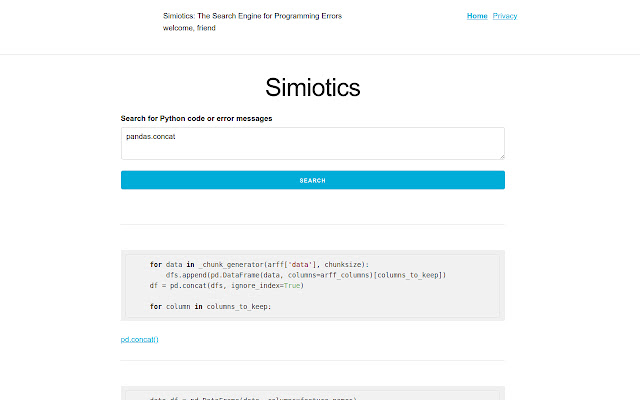This screenshot has width=640, height=400.
Task: Open the Privacy navigation link
Action: coord(504,16)
